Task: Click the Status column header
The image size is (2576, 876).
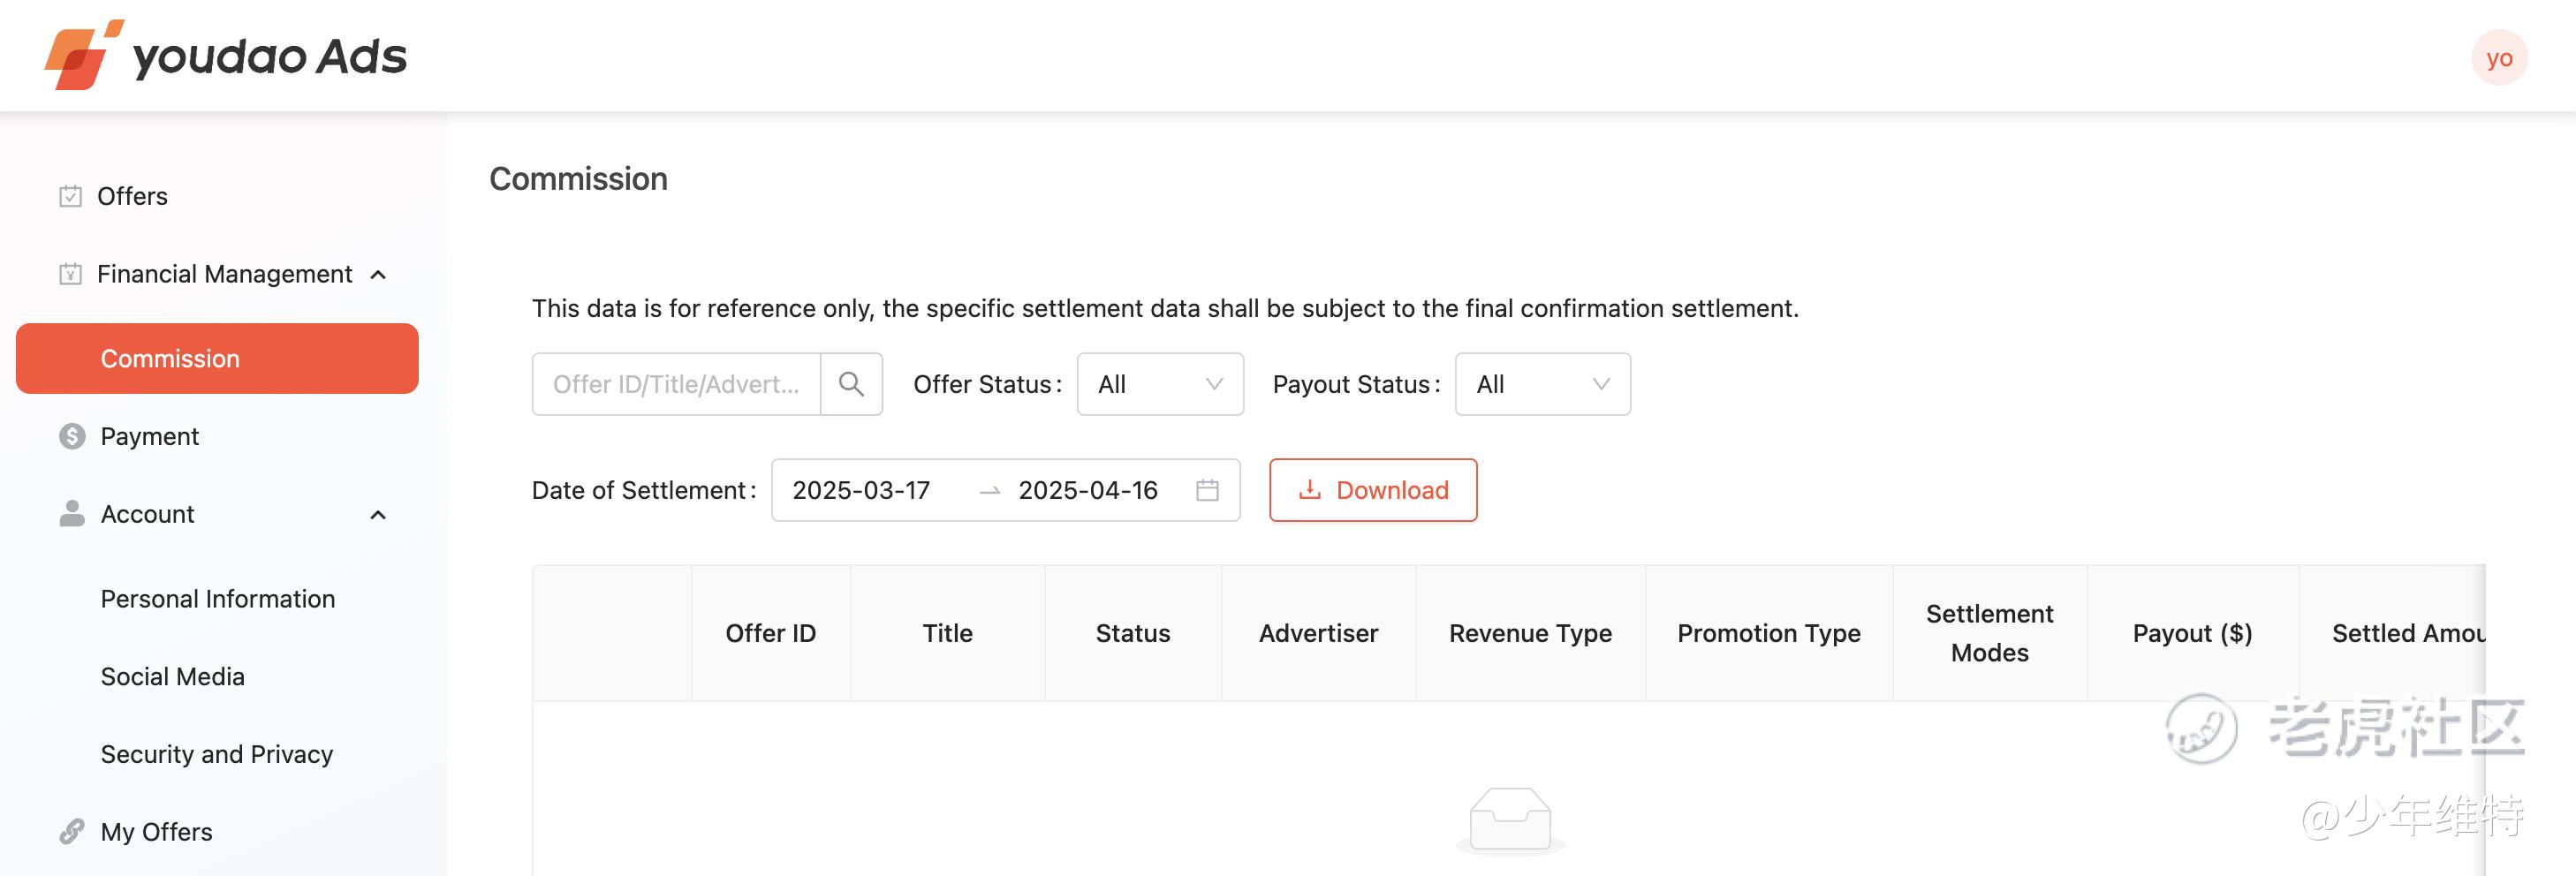Action: [1132, 633]
